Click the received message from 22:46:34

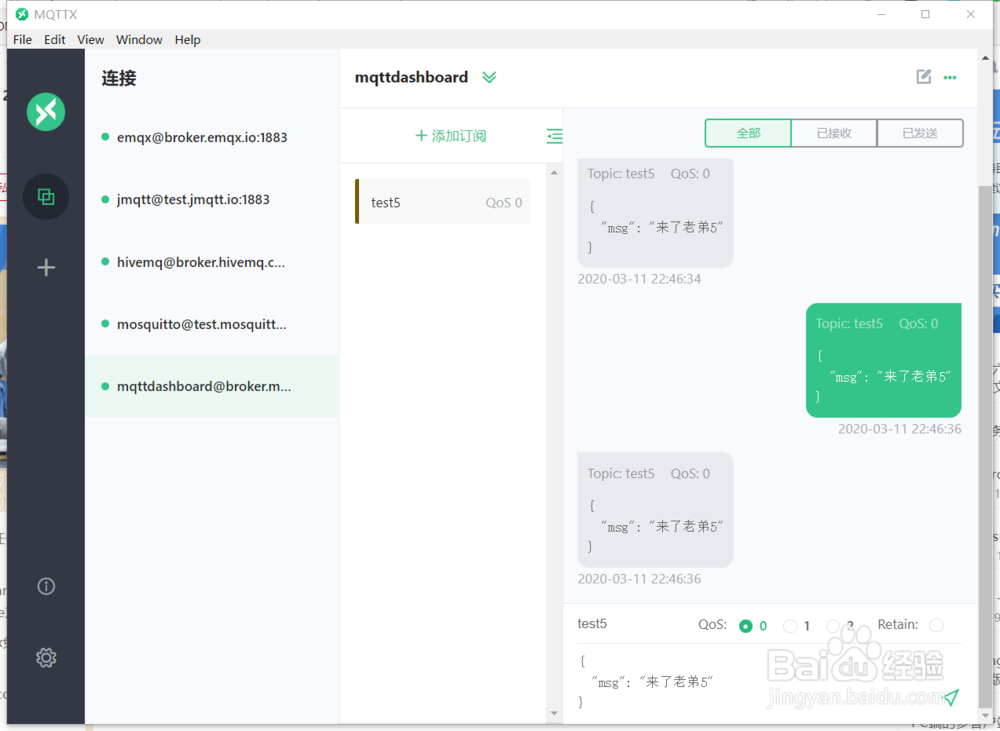(655, 213)
